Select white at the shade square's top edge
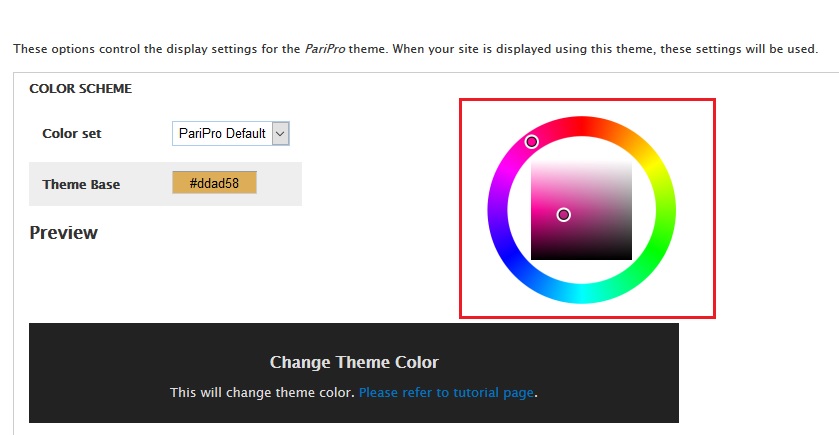The height and width of the screenshot is (435, 839). (x=581, y=162)
